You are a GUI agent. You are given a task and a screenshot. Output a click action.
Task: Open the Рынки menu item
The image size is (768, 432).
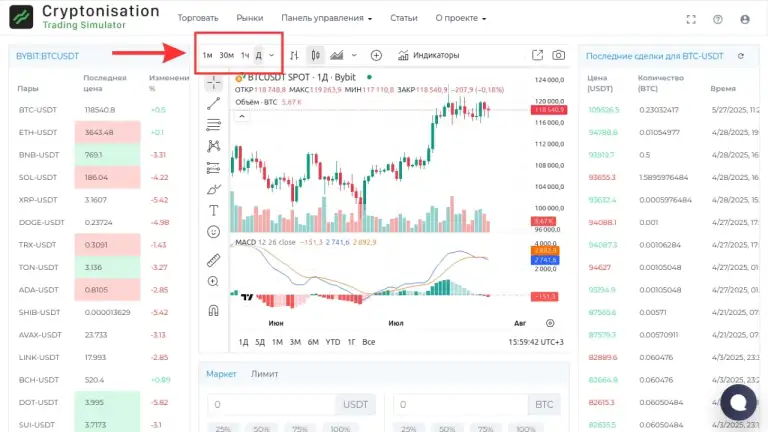click(250, 18)
